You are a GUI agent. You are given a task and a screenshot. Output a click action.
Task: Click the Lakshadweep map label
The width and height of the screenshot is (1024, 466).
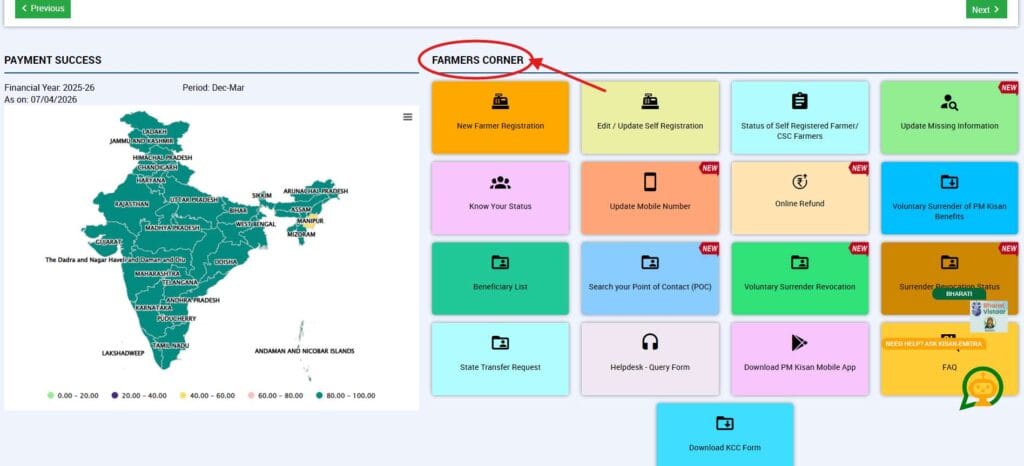pos(123,353)
